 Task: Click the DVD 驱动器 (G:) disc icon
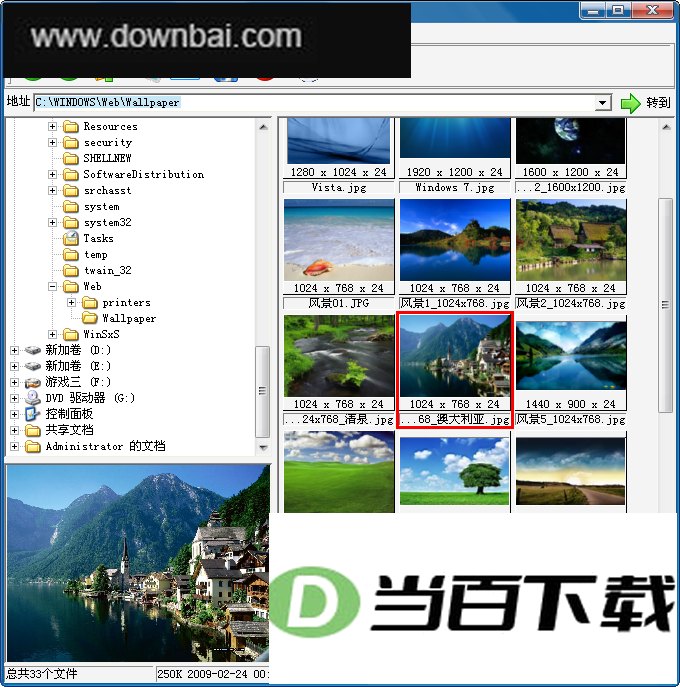click(x=32, y=398)
